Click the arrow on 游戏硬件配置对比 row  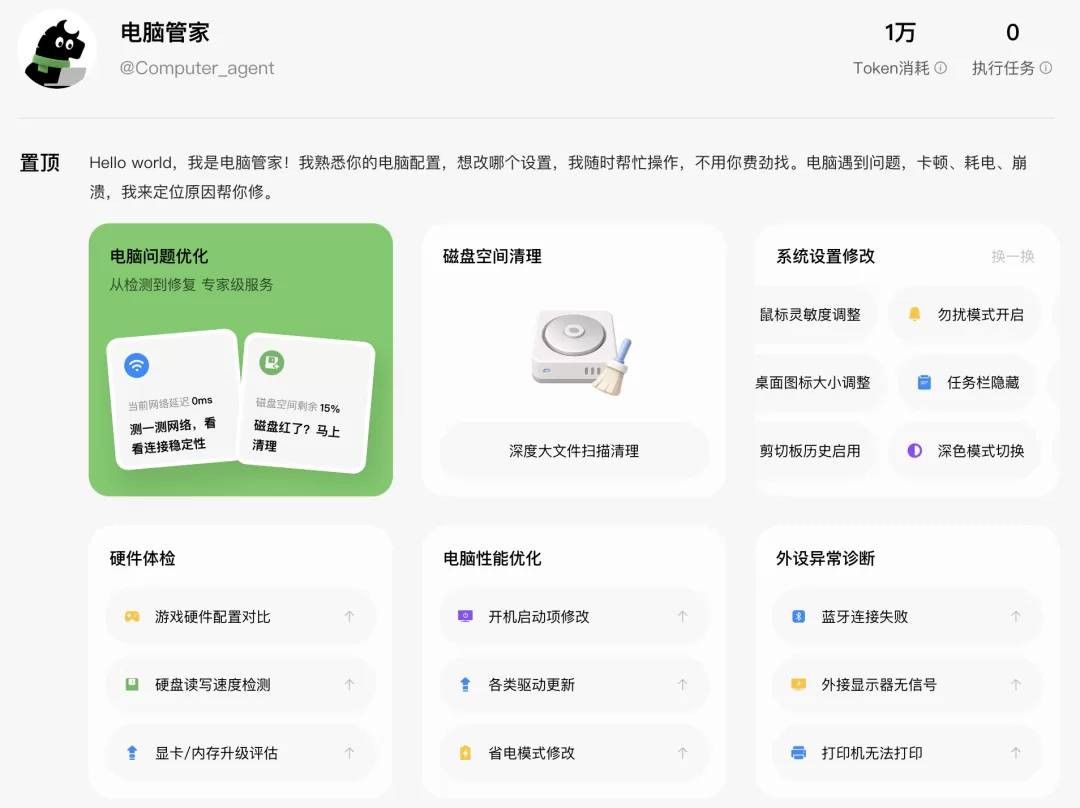point(349,617)
